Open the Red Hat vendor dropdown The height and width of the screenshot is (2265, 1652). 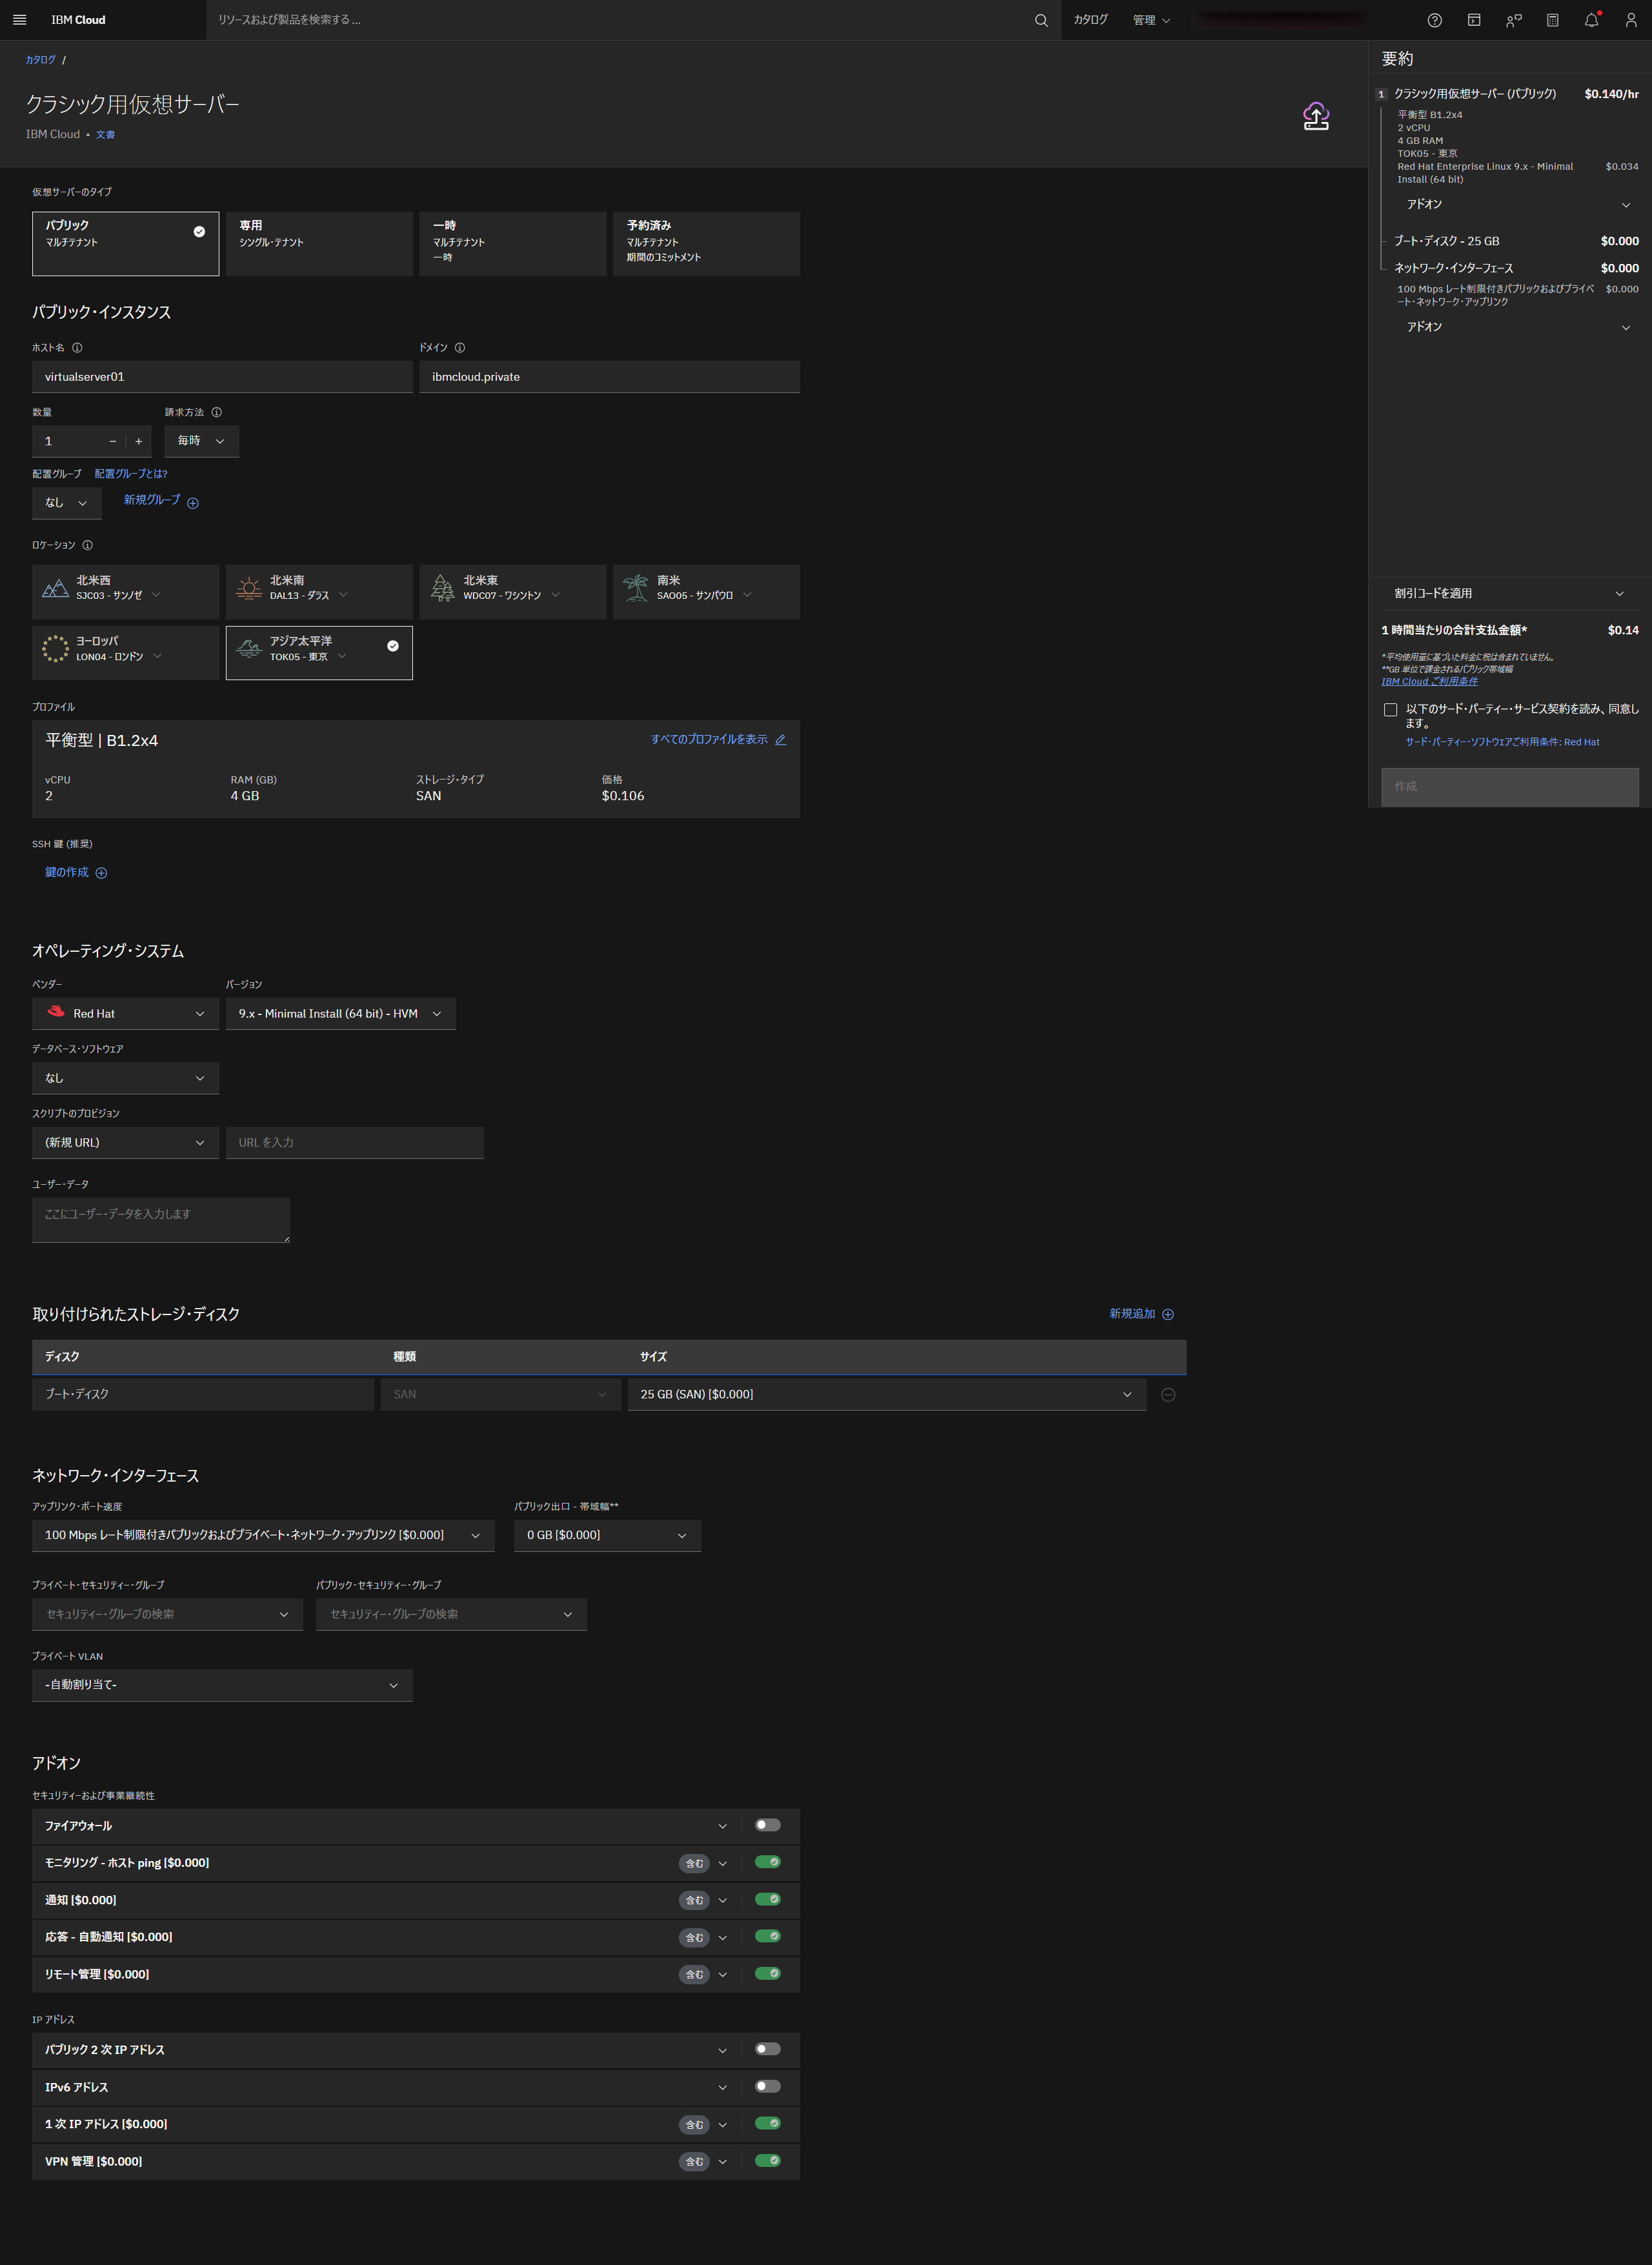[x=125, y=1013]
